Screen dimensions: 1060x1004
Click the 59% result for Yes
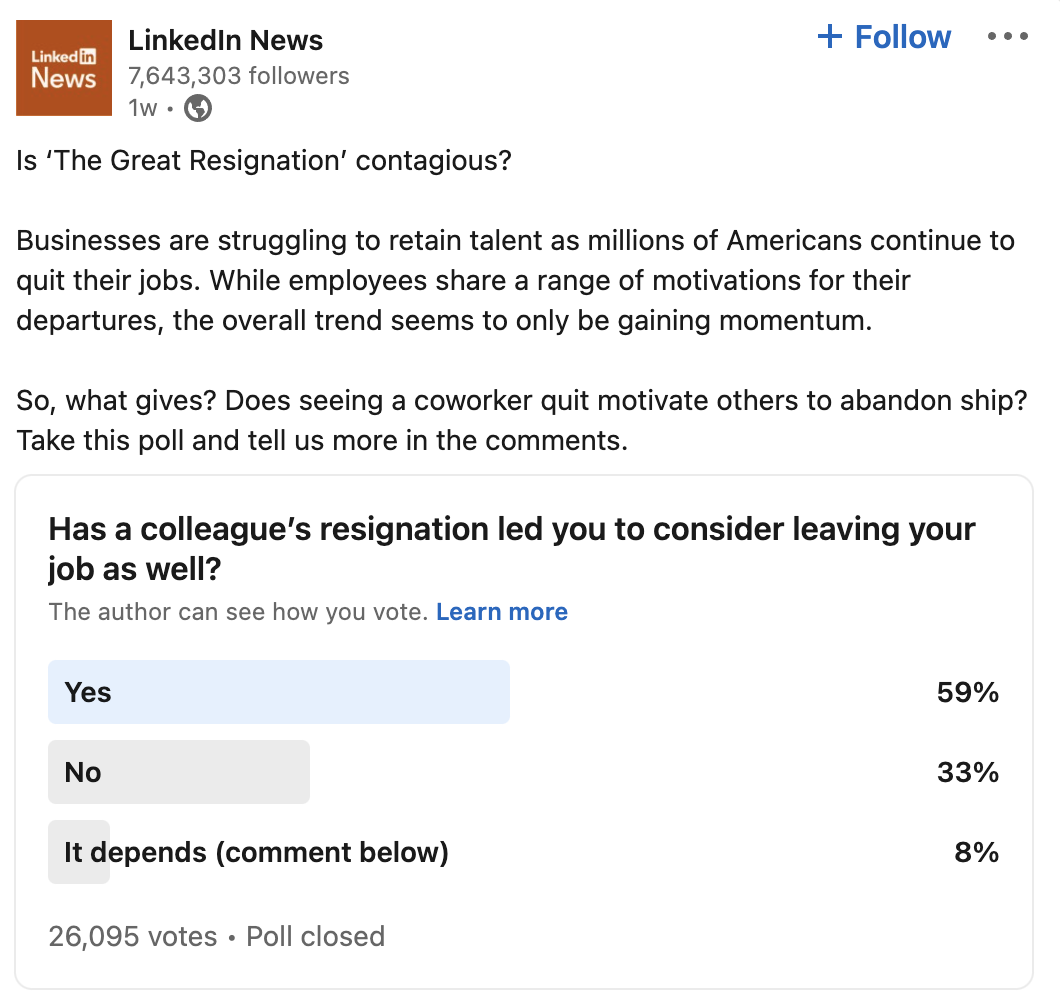(967, 692)
